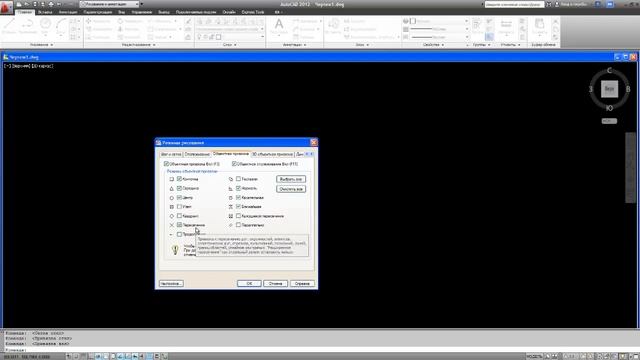
Task: Click the Очистить все button
Action: point(291,189)
